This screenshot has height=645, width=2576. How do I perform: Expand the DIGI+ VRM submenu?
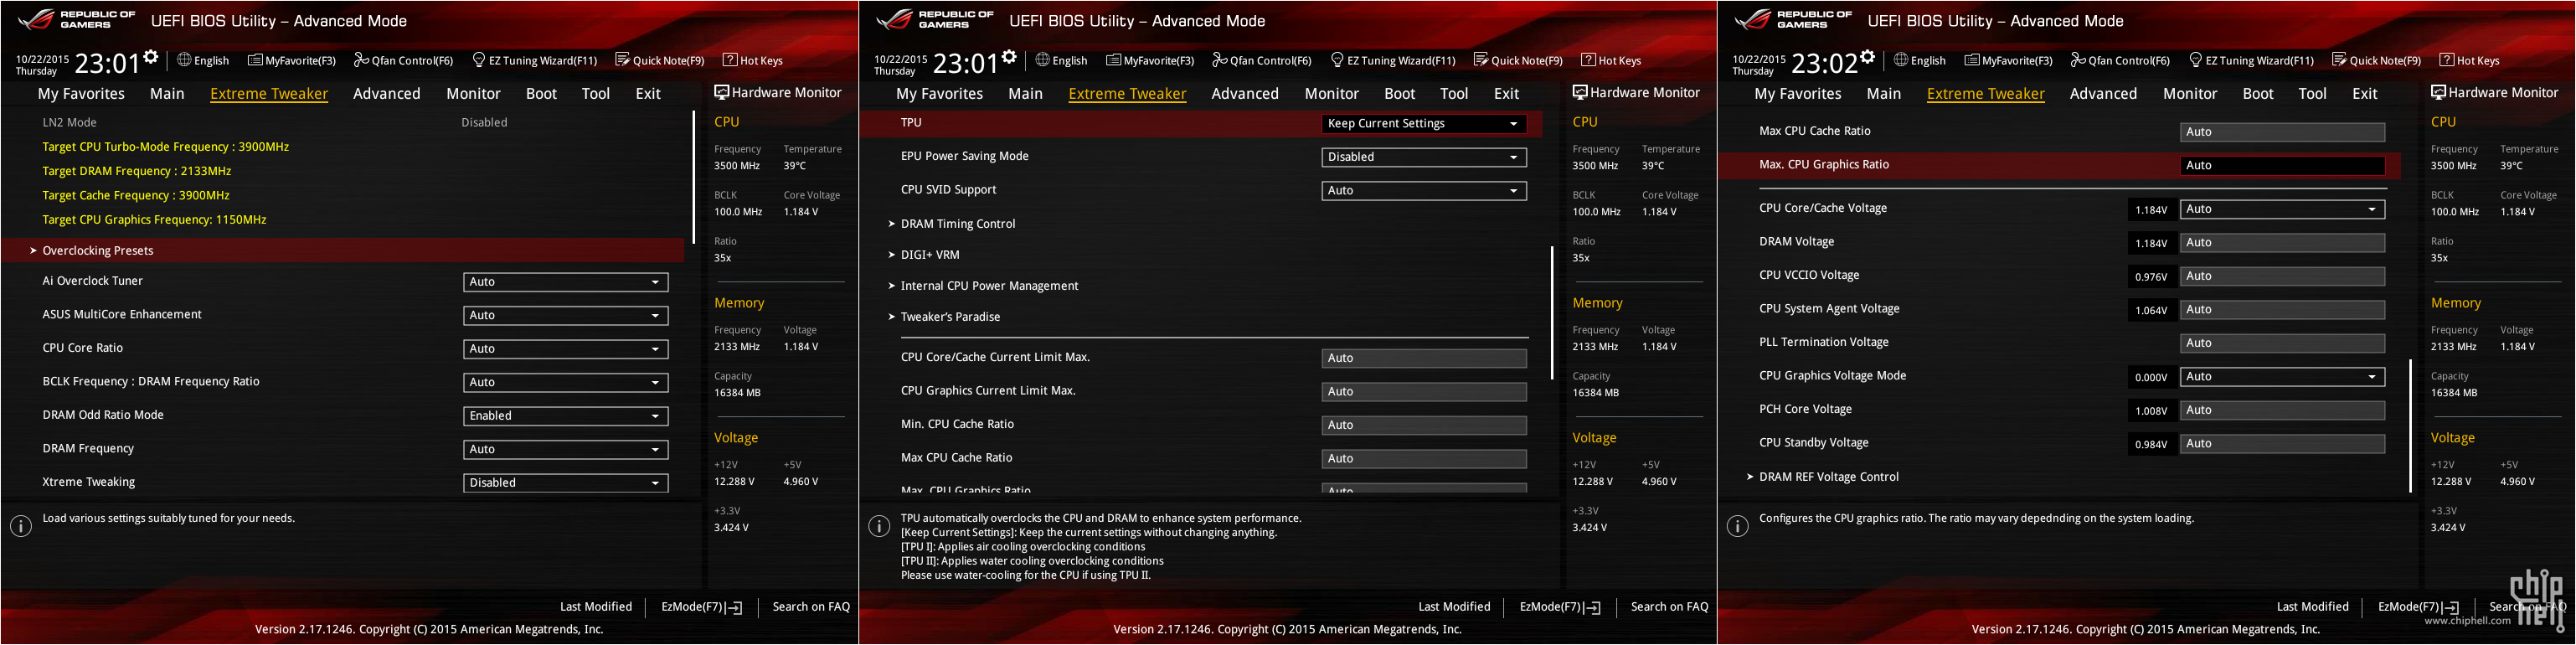point(929,255)
